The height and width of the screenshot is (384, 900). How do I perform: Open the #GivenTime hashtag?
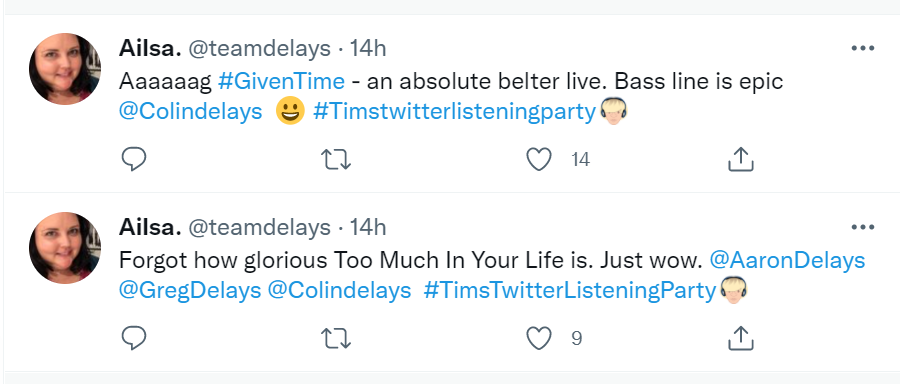[x=281, y=82]
